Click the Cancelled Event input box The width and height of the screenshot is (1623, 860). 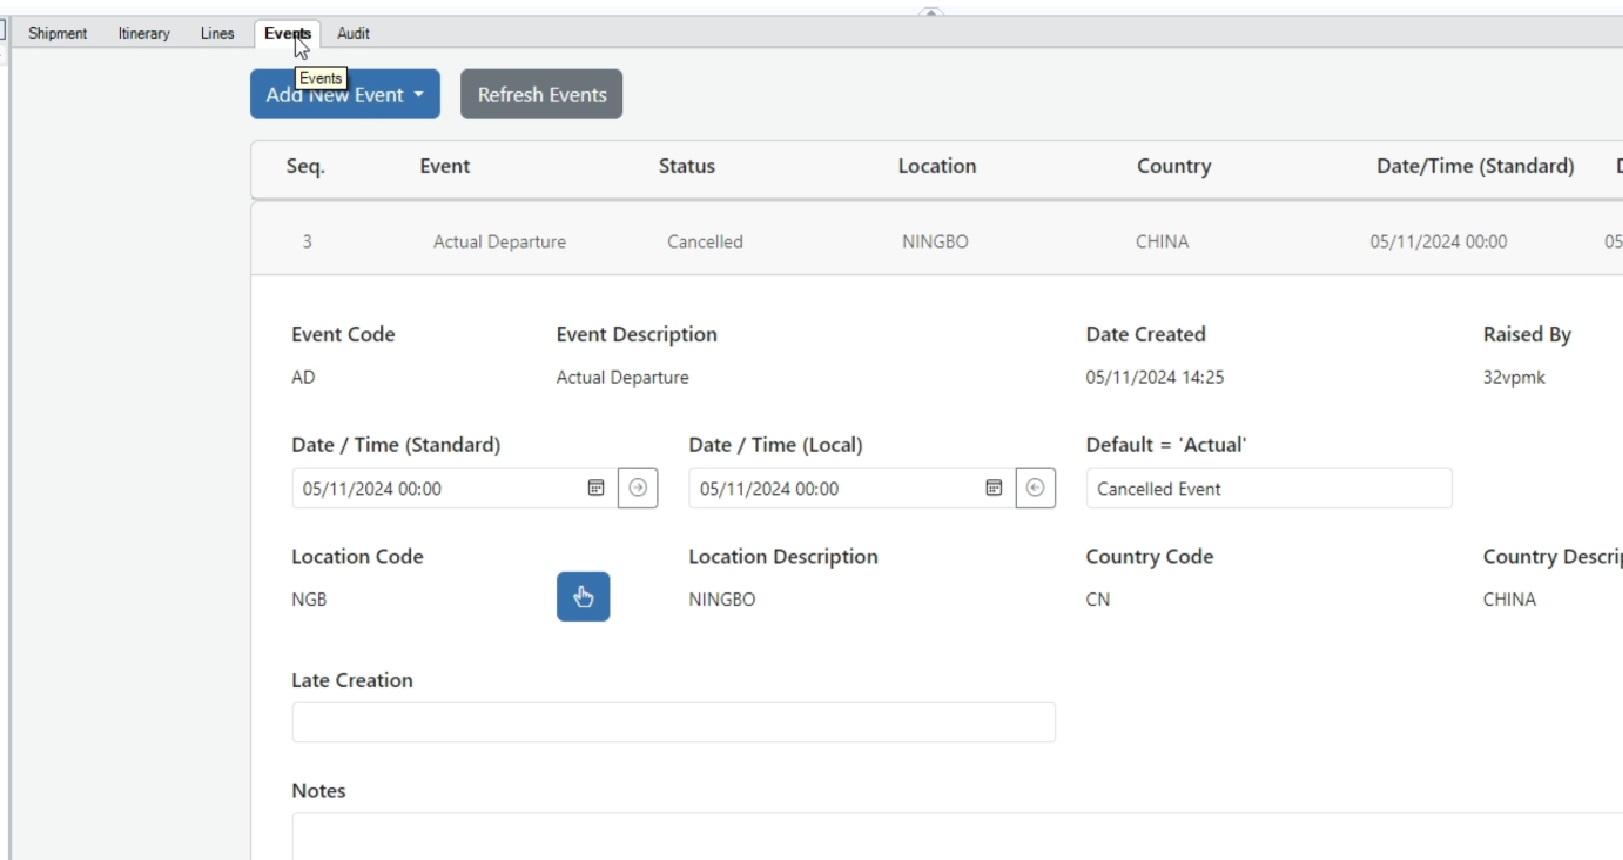tap(1268, 488)
